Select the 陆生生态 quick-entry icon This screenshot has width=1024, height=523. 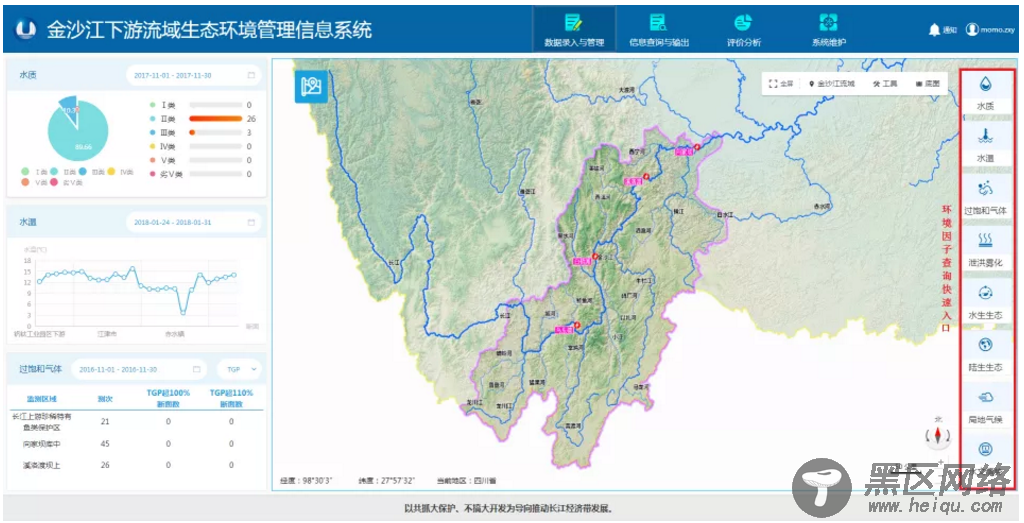pos(985,345)
